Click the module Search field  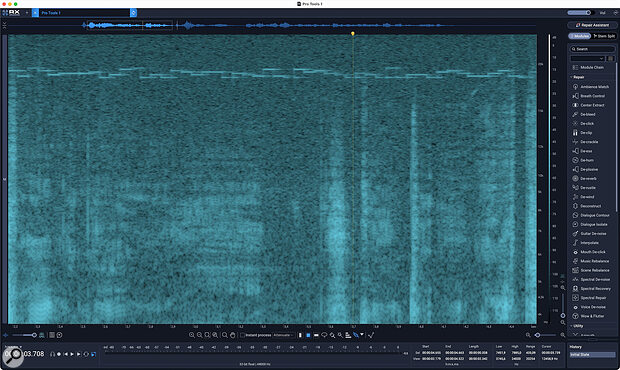[592, 49]
